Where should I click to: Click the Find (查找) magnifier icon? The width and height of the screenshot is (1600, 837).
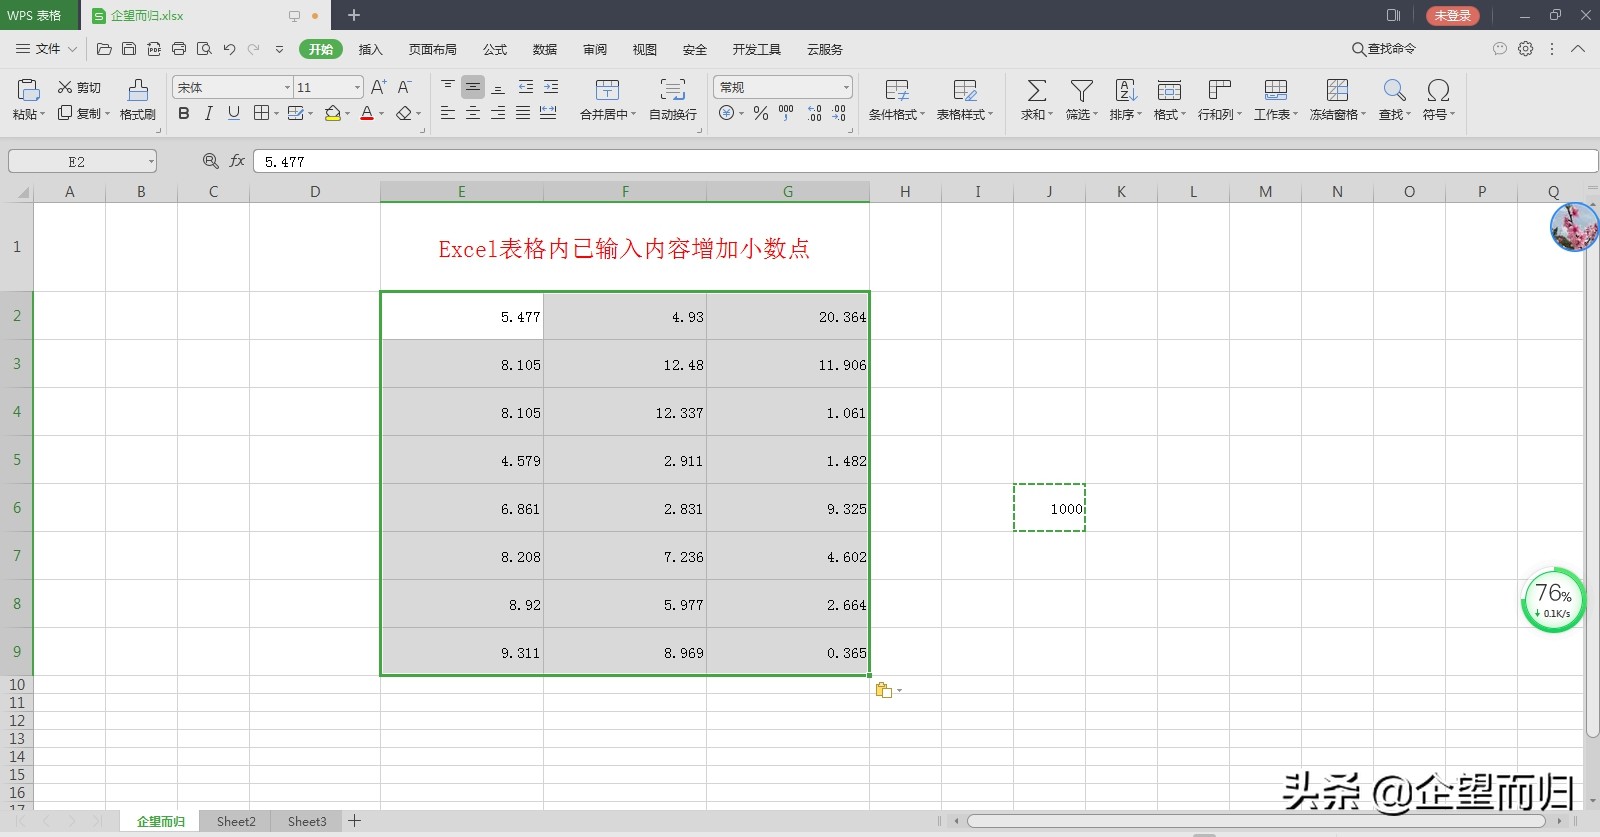[1394, 91]
